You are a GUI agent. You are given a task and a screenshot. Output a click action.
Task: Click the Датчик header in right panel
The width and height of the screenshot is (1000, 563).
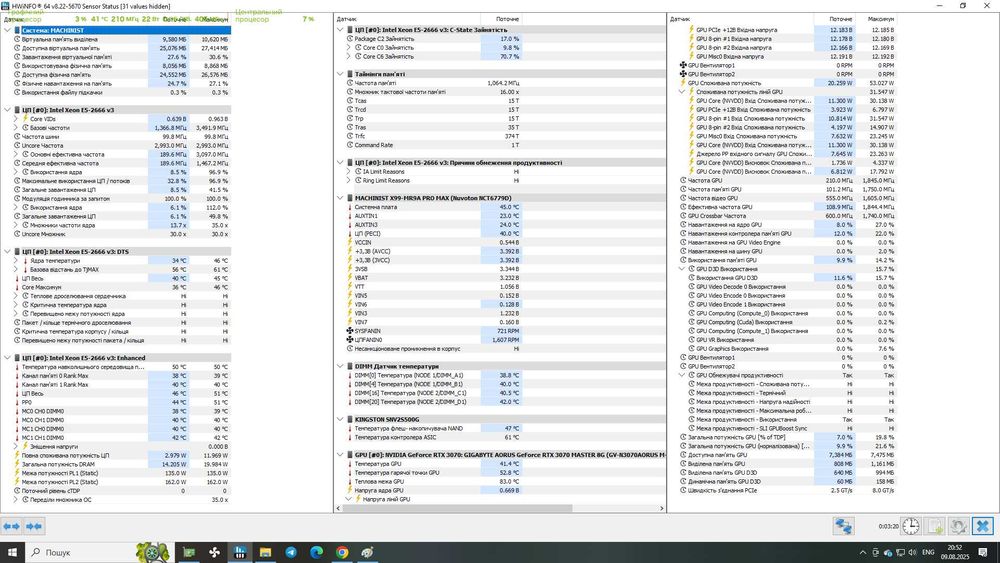point(680,19)
